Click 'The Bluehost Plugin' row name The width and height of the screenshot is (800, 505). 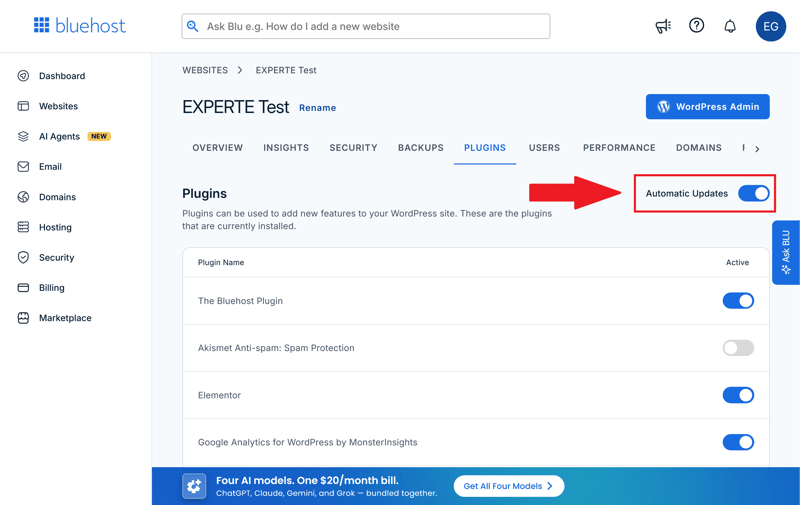pos(240,301)
